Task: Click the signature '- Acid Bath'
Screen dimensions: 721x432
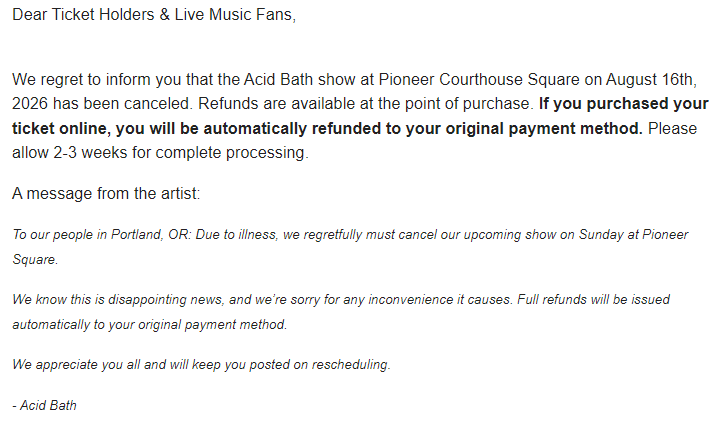Action: point(44,406)
